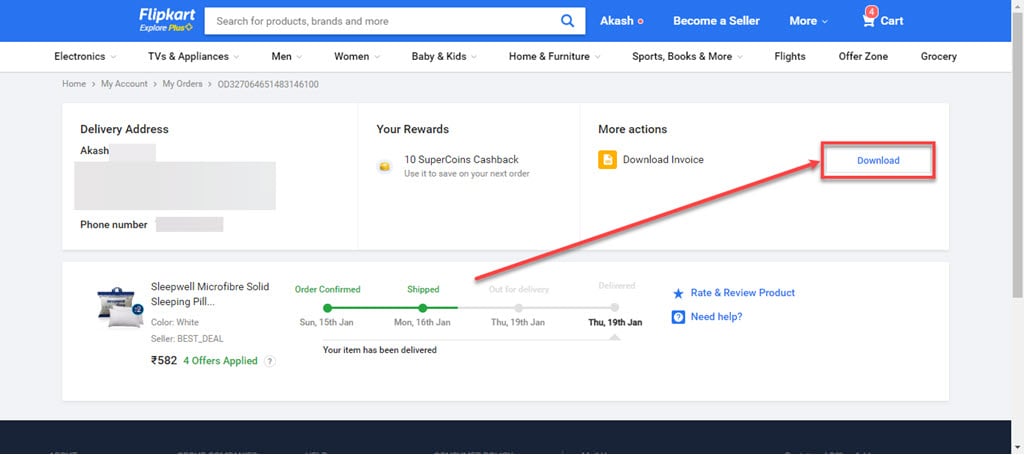The image size is (1024, 455).
Task: Click the Need help question mark icon
Action: [678, 317]
